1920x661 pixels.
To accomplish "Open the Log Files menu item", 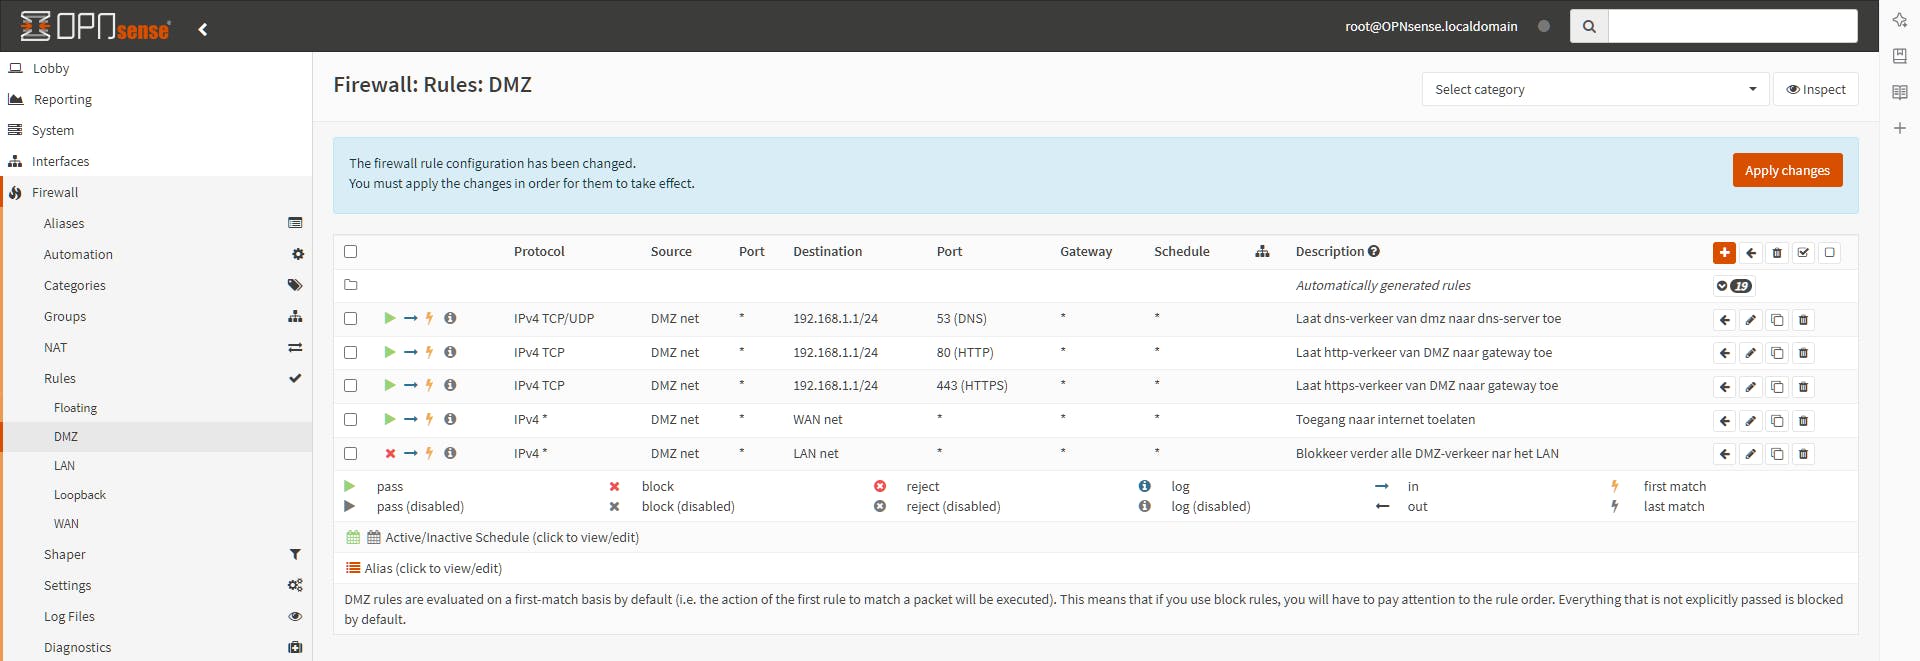I will pyautogui.click(x=158, y=616).
